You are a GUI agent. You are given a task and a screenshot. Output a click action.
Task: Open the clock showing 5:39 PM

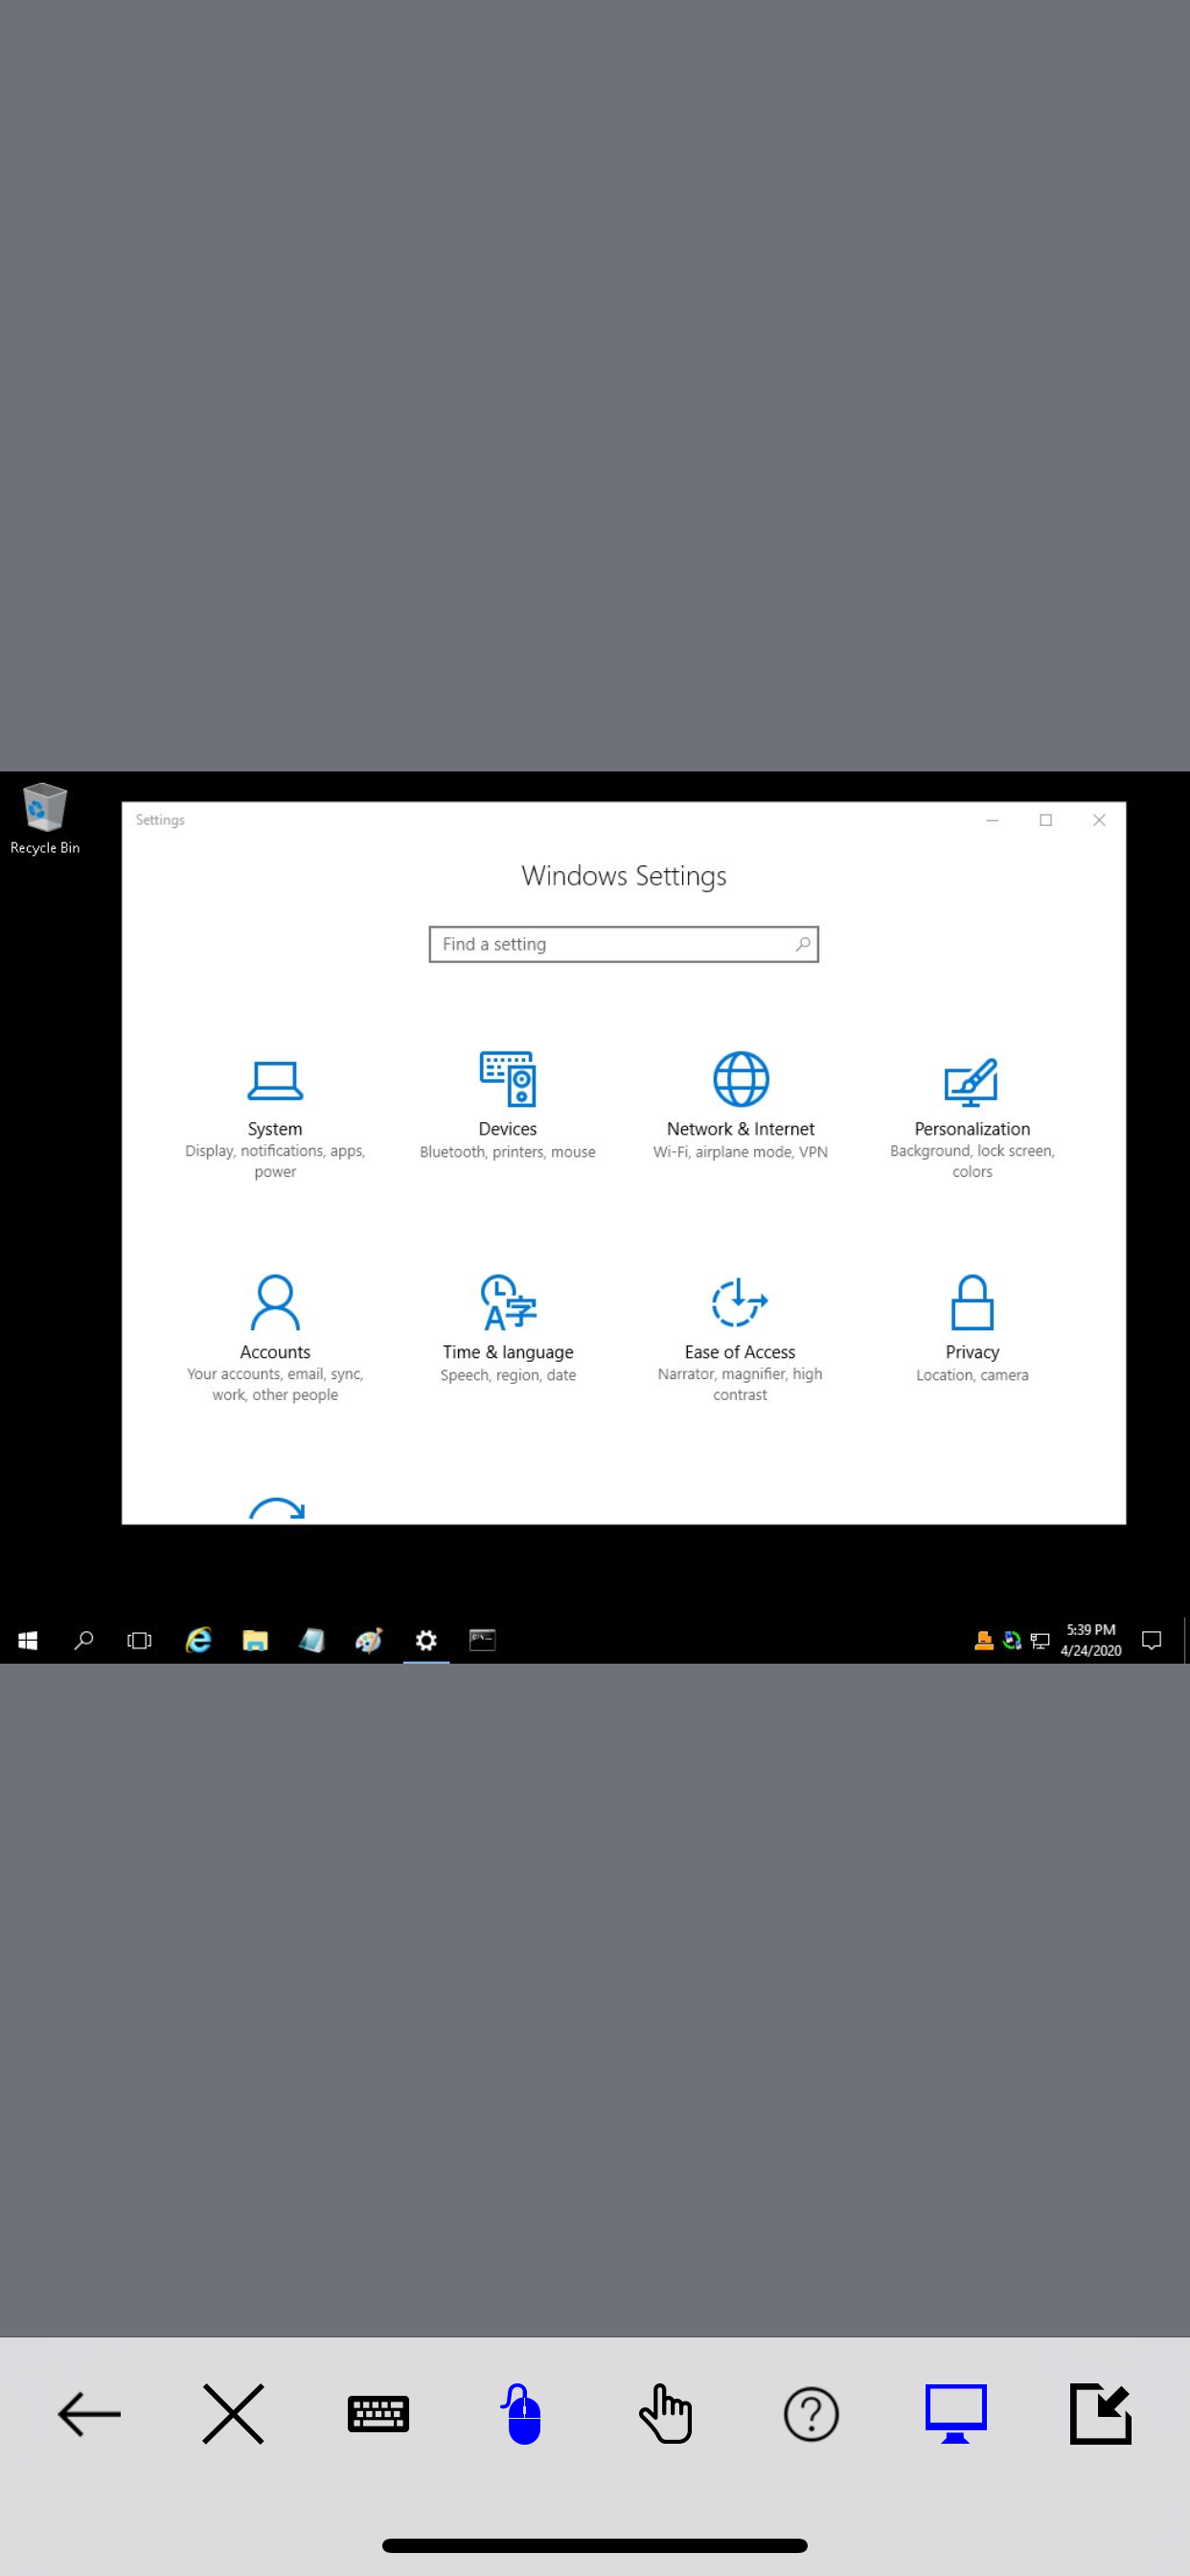pos(1091,1640)
